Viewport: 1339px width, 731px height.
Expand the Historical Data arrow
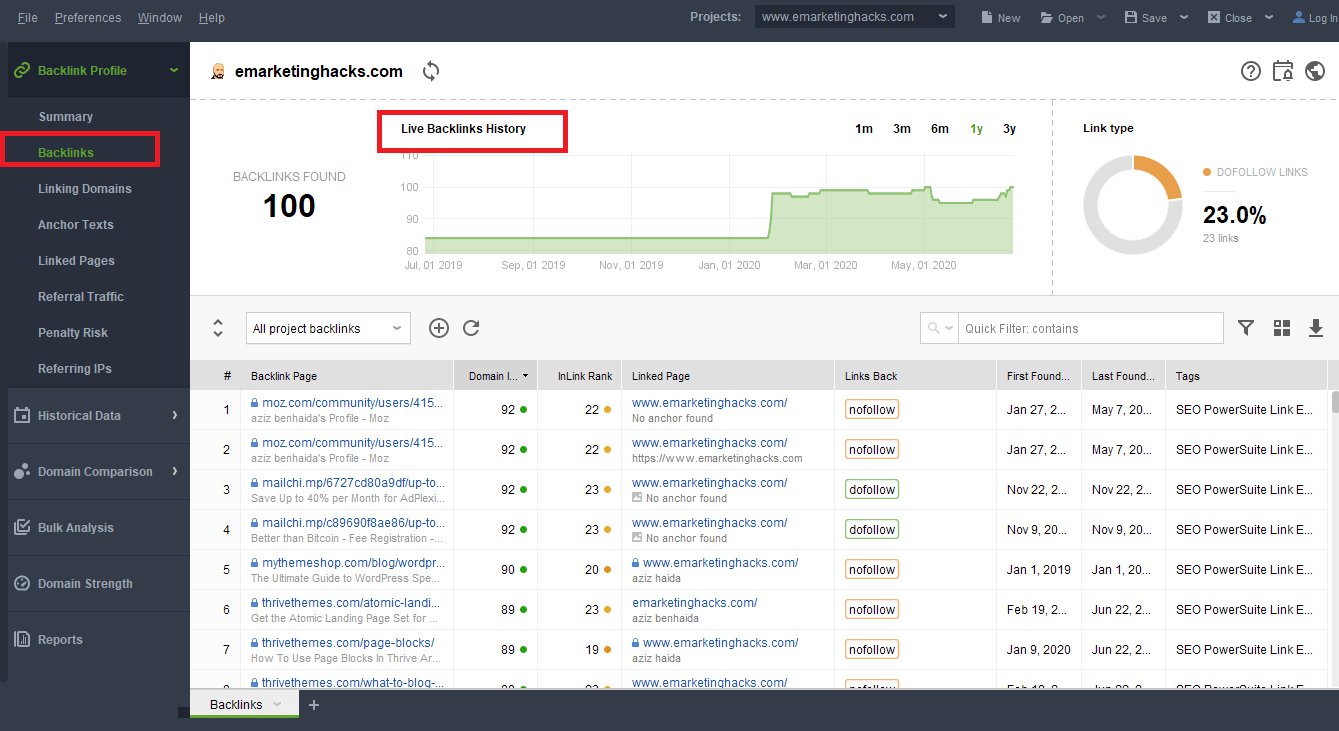click(x=174, y=415)
